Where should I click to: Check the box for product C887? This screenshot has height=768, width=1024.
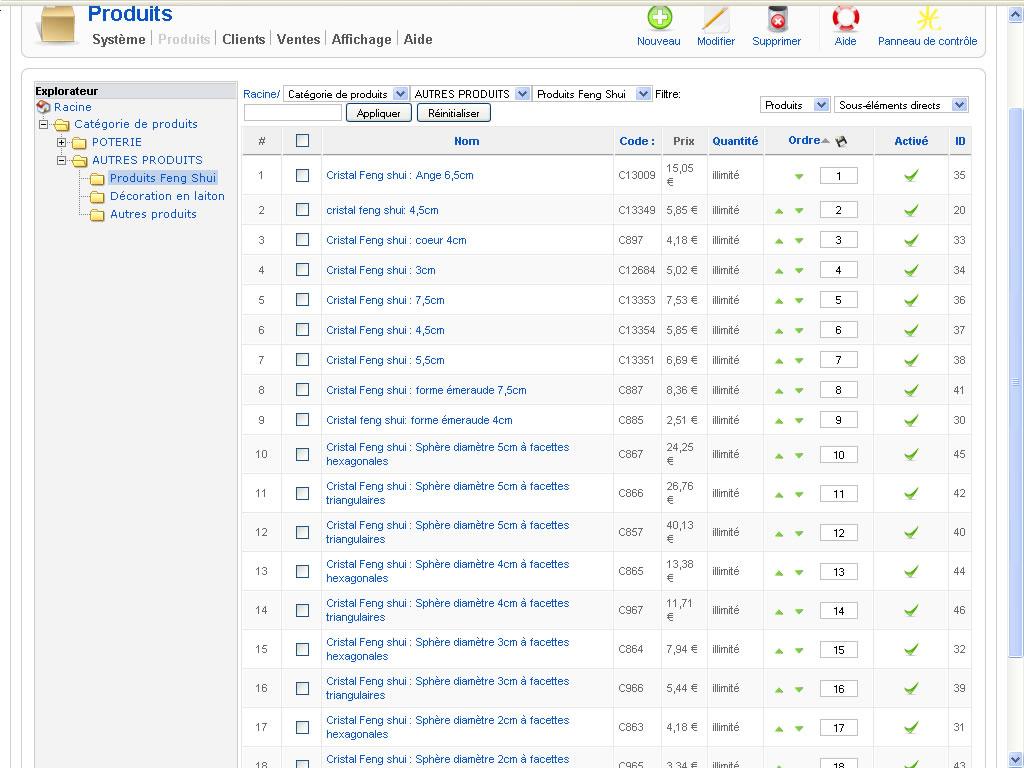point(302,390)
